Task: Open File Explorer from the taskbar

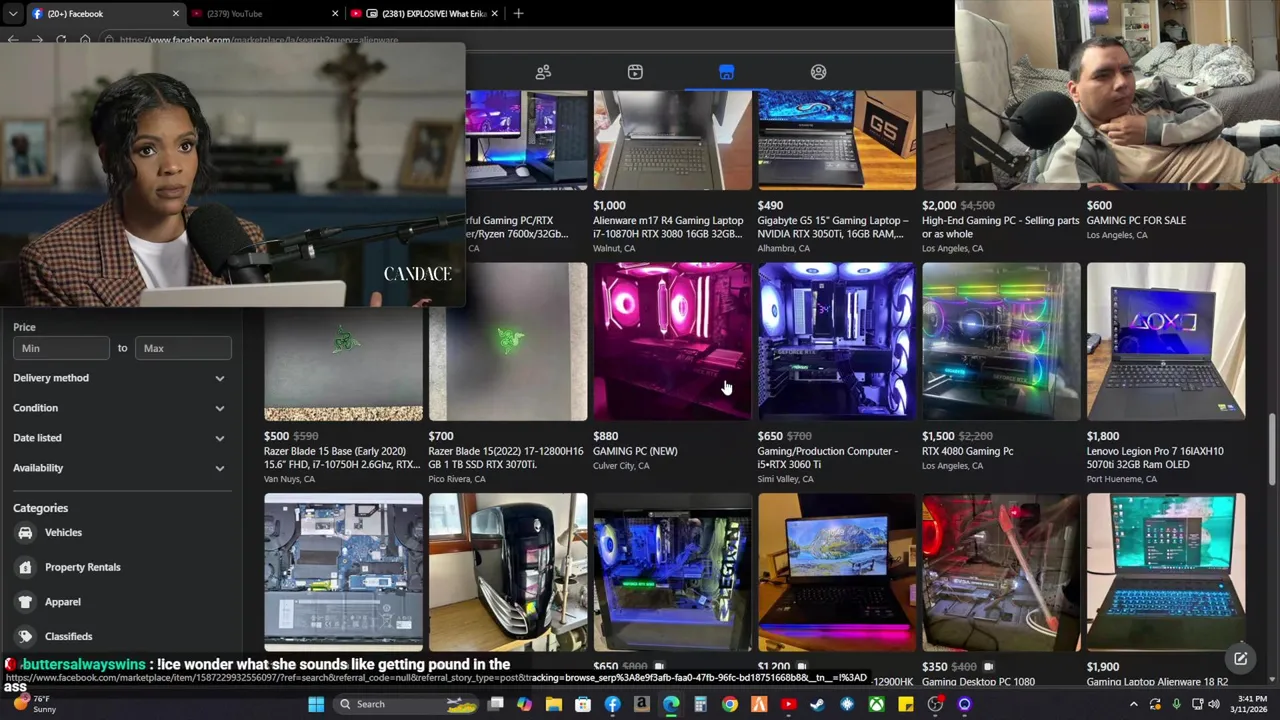Action: click(553, 704)
